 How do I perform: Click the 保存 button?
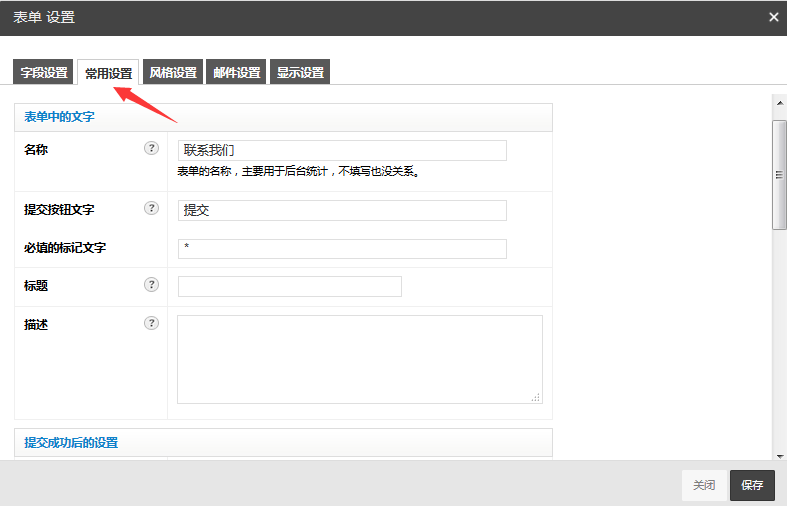pos(752,485)
